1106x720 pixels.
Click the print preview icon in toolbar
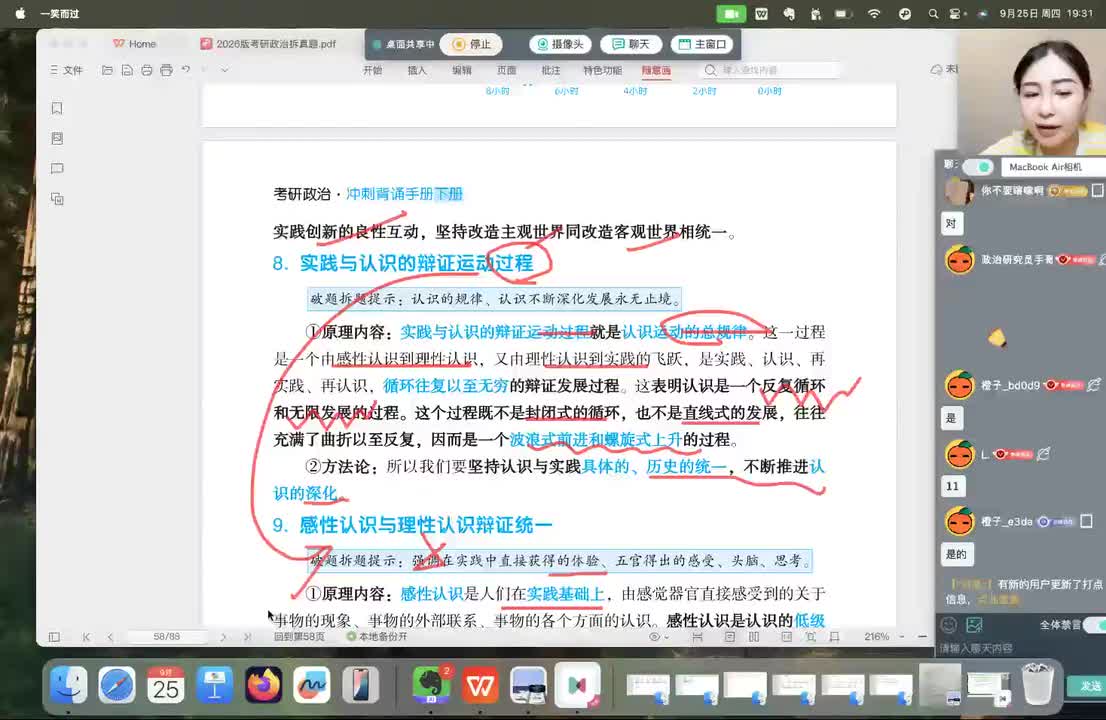pyautogui.click(x=166, y=70)
